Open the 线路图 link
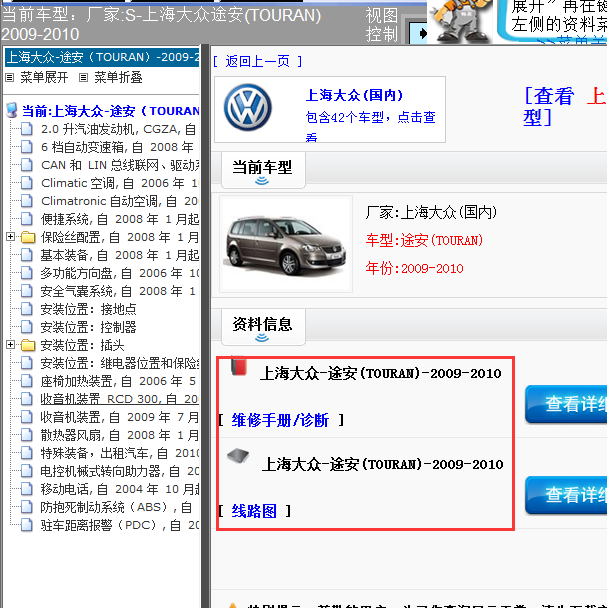 pos(254,511)
